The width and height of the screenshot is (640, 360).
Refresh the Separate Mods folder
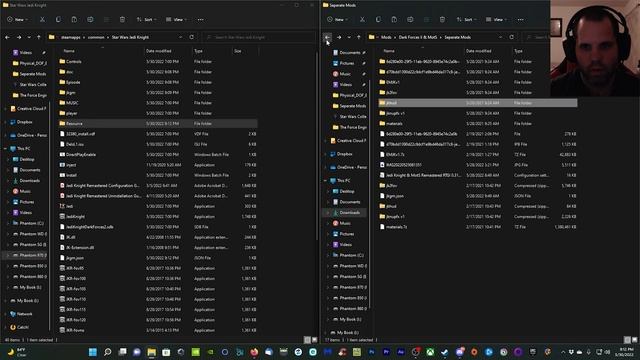(511, 37)
